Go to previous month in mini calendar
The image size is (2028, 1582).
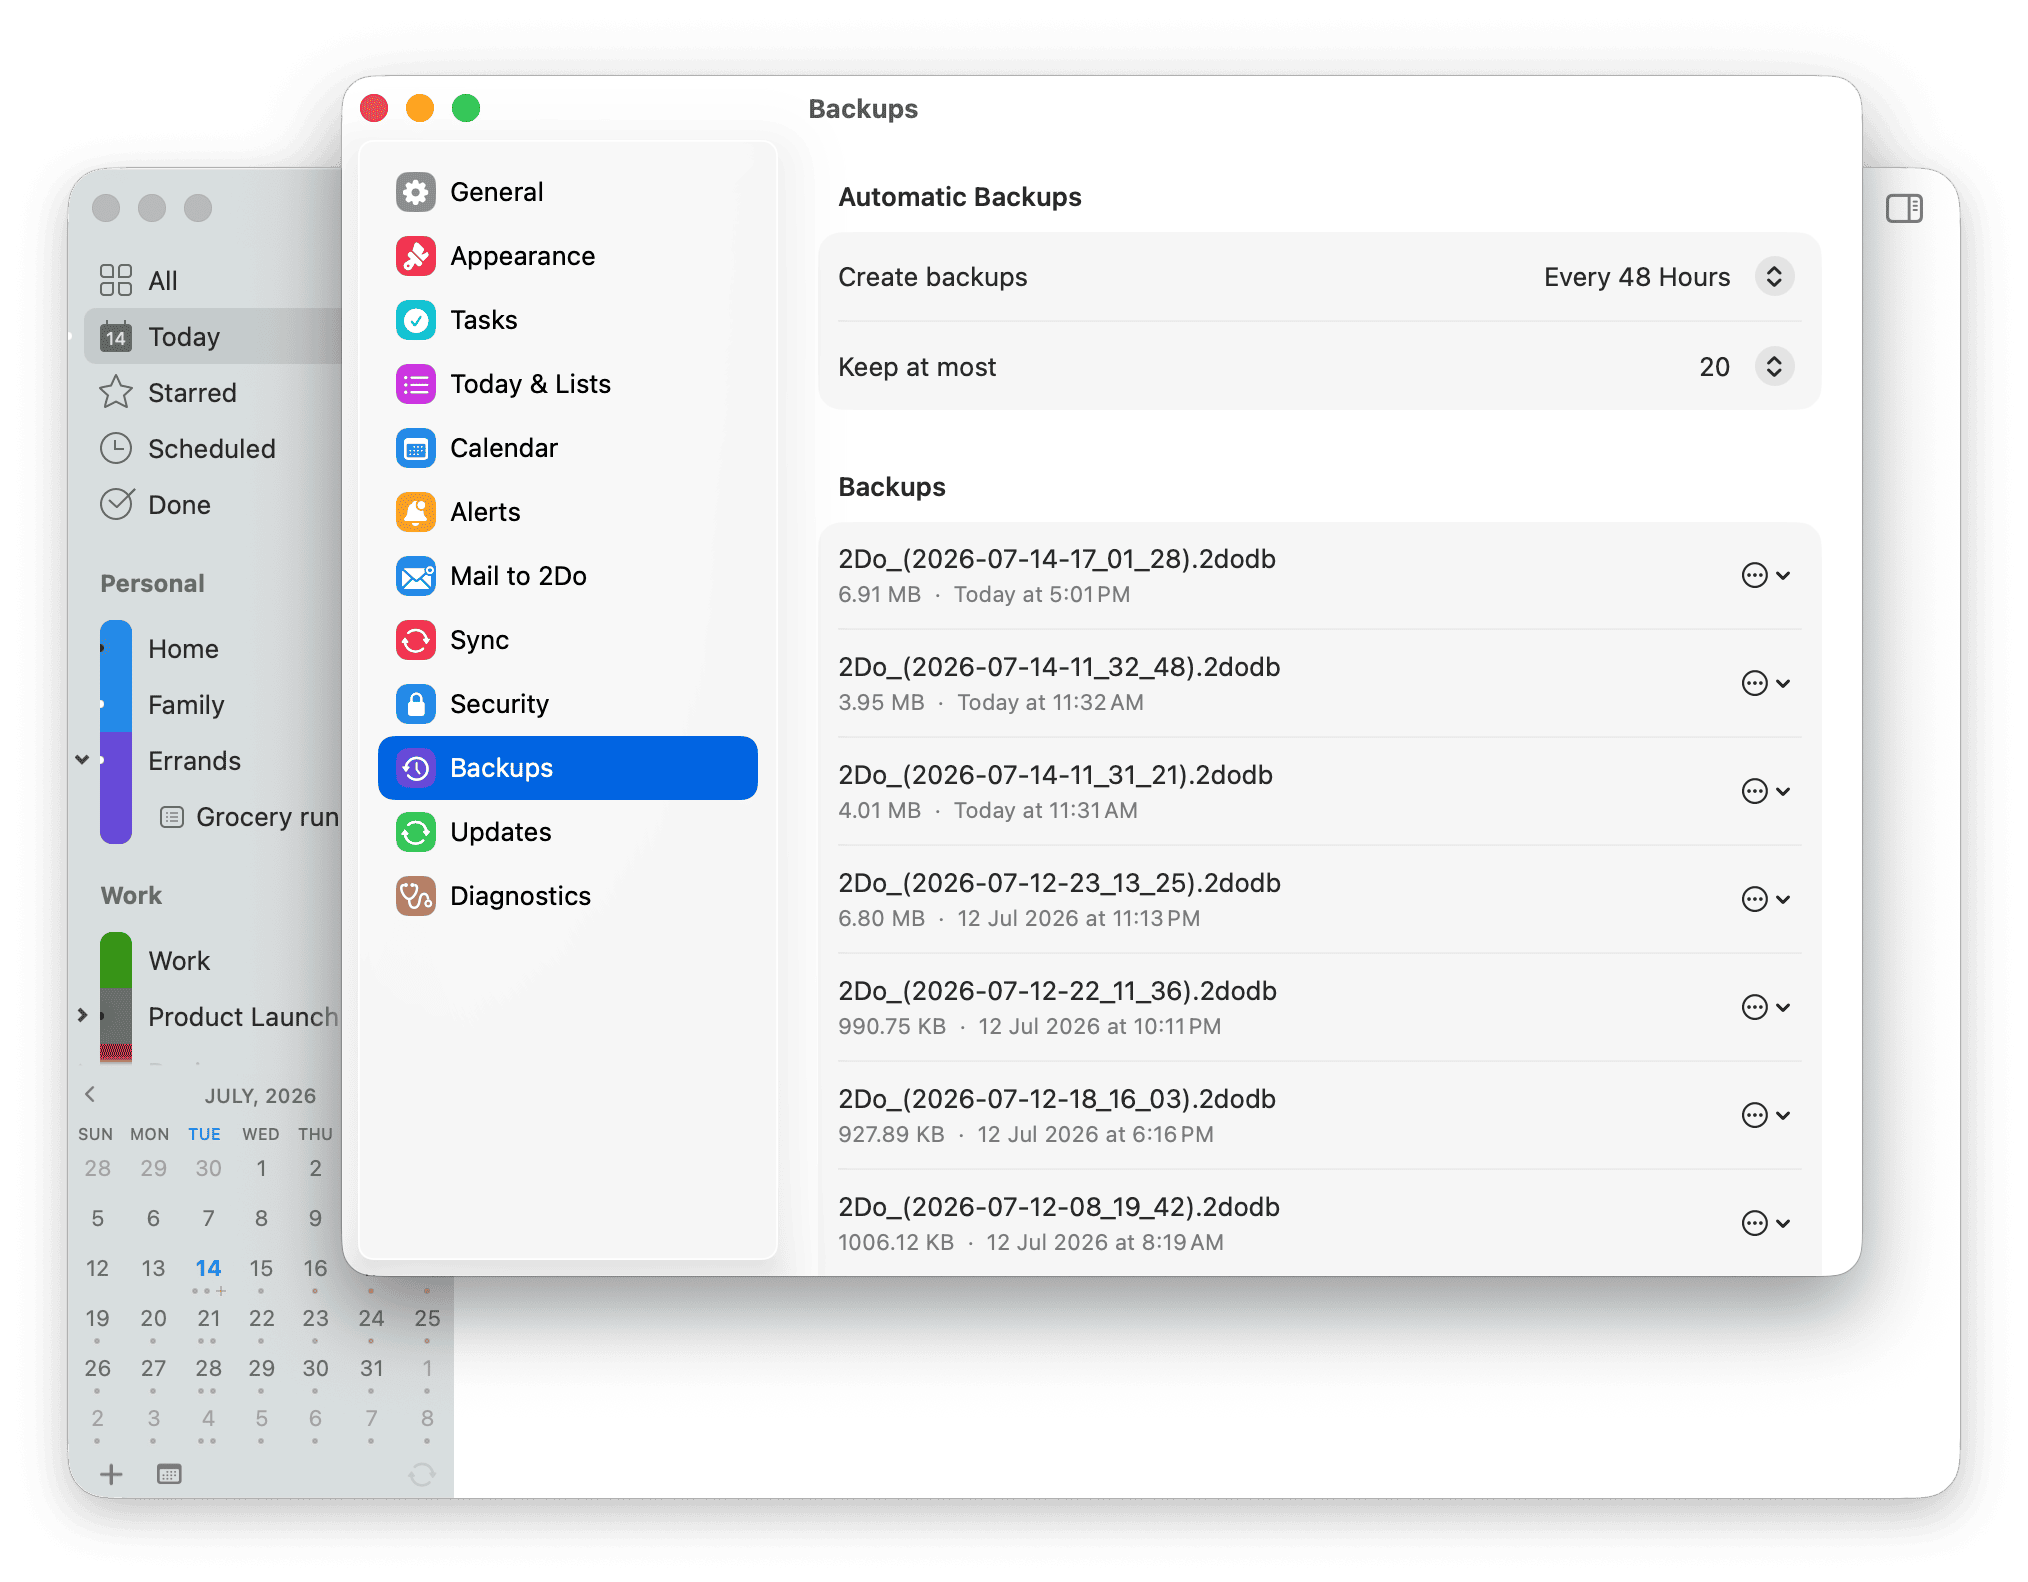click(x=90, y=1094)
